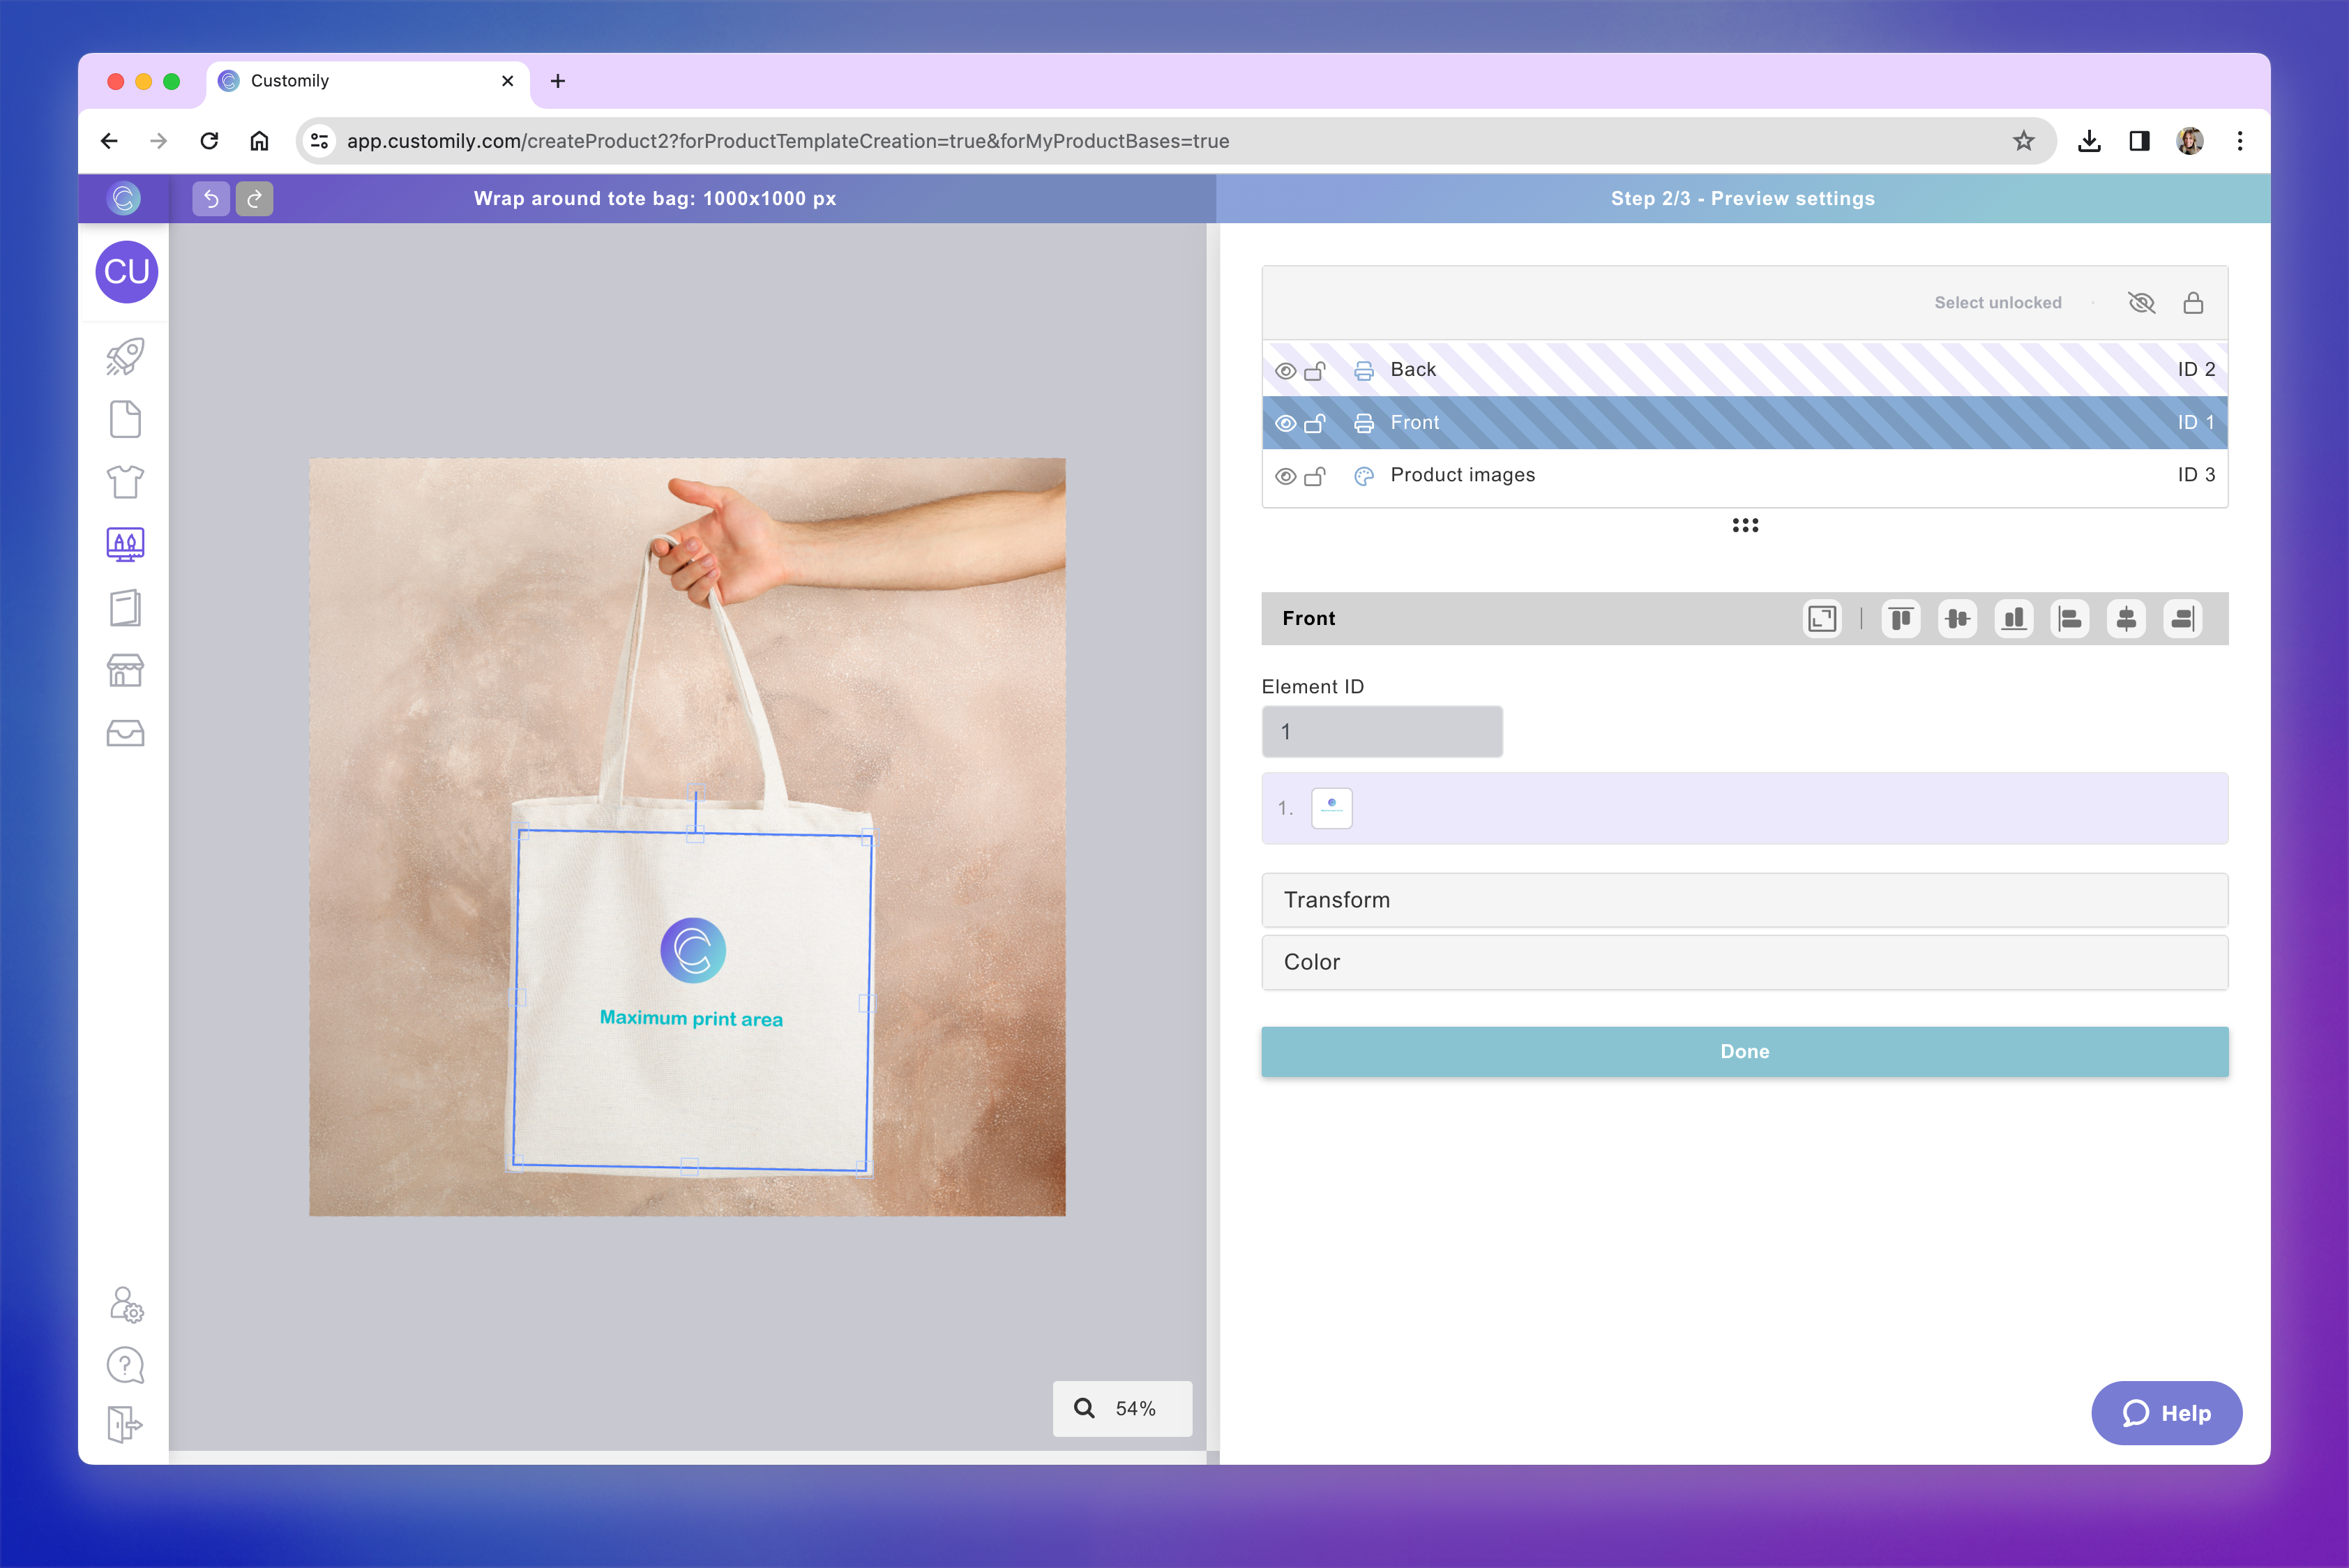2349x1568 pixels.
Task: Click the store icon in the left sidebar
Action: click(x=124, y=670)
